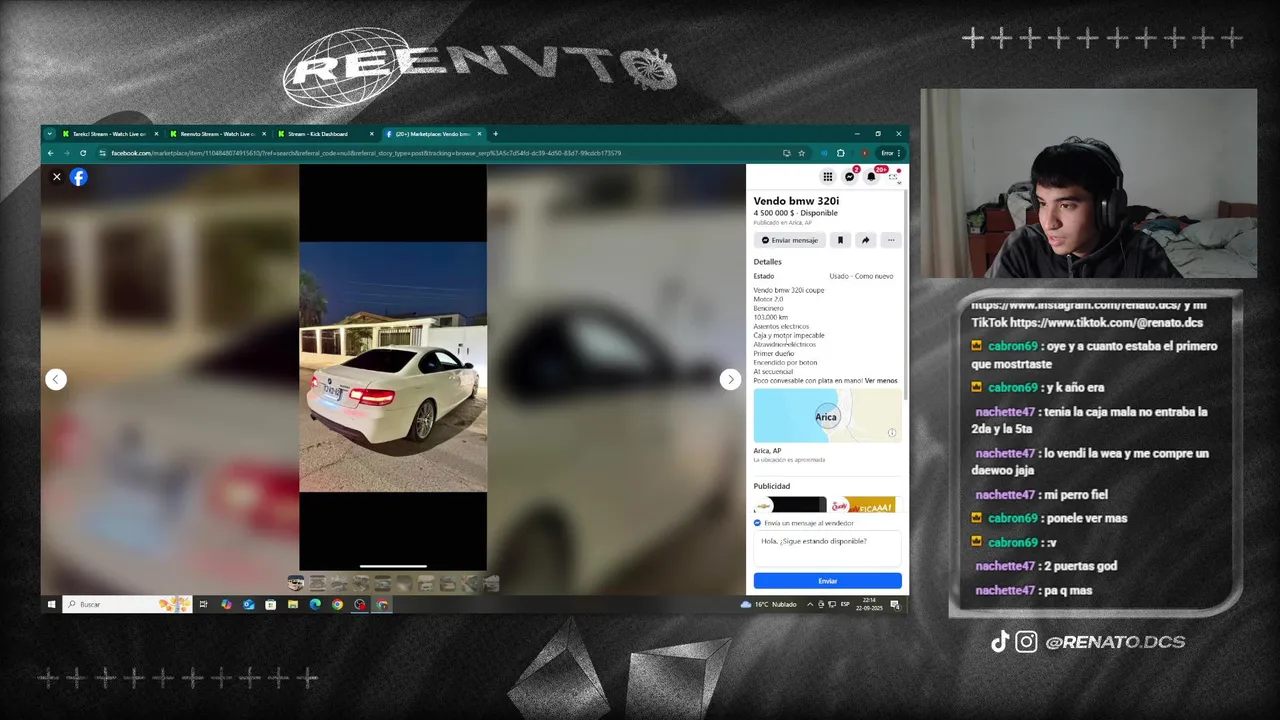
Task: Select the first car photo thumbnail
Action: pyautogui.click(x=296, y=583)
